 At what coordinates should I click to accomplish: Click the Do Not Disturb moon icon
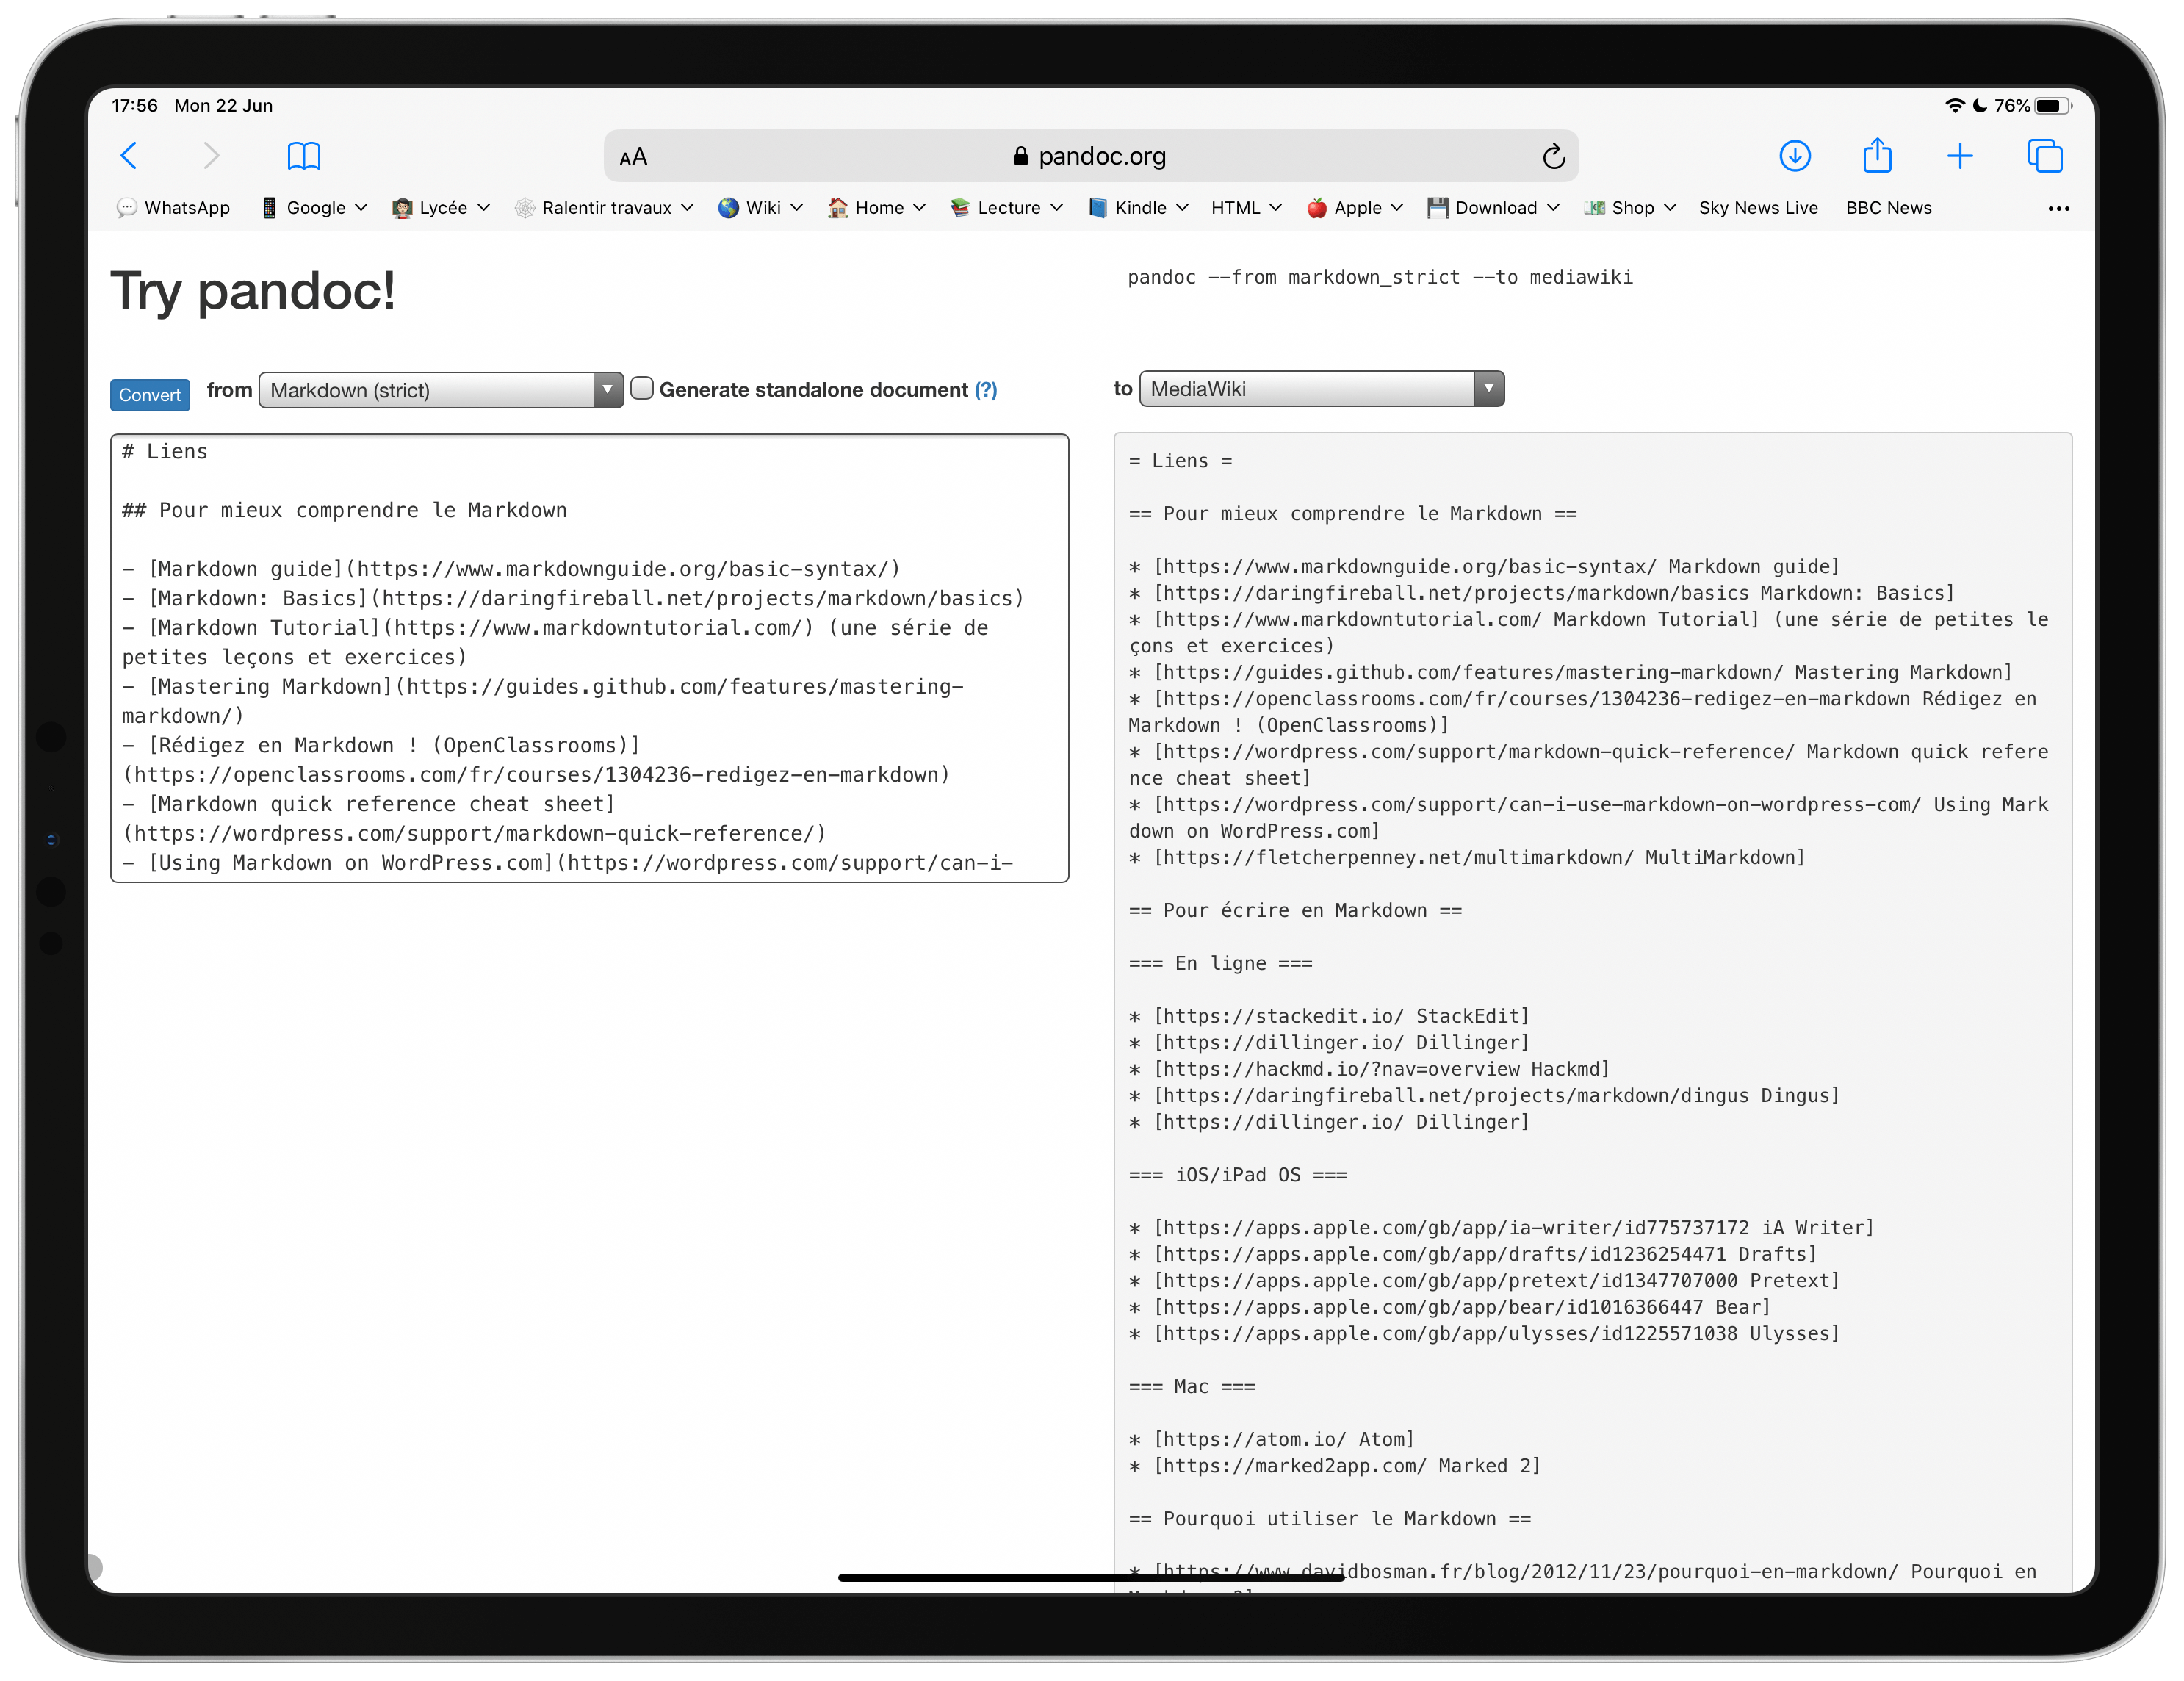[x=1980, y=106]
